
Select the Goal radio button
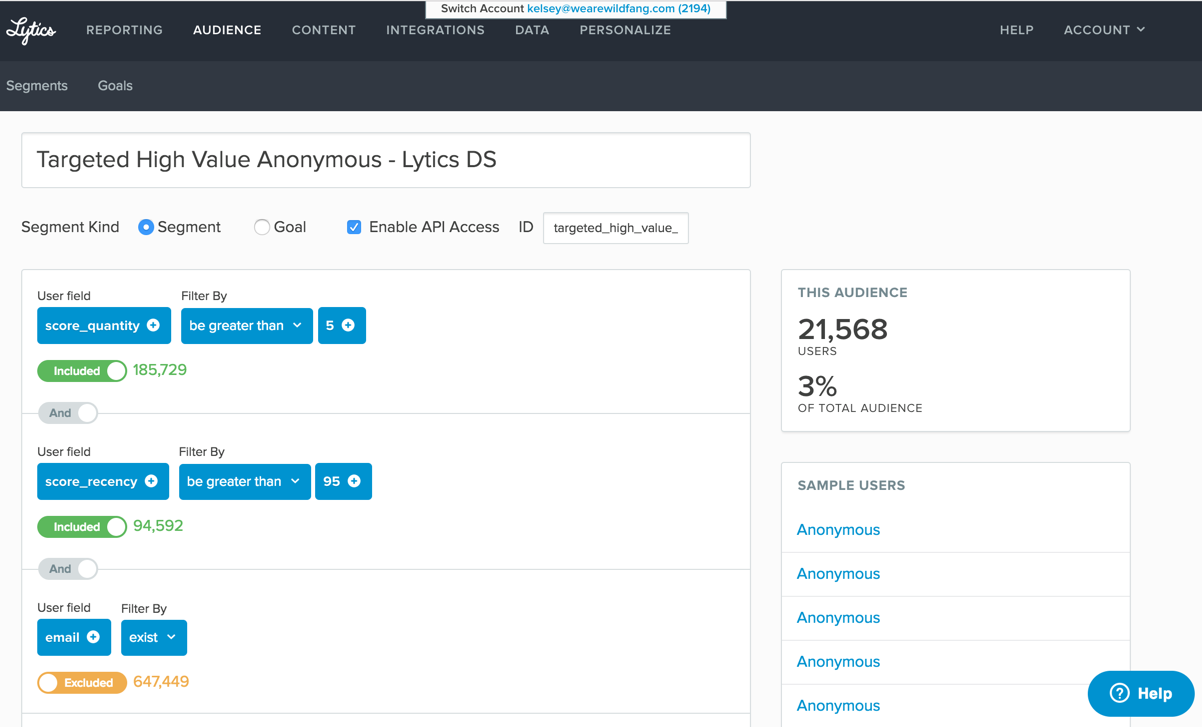click(x=262, y=227)
